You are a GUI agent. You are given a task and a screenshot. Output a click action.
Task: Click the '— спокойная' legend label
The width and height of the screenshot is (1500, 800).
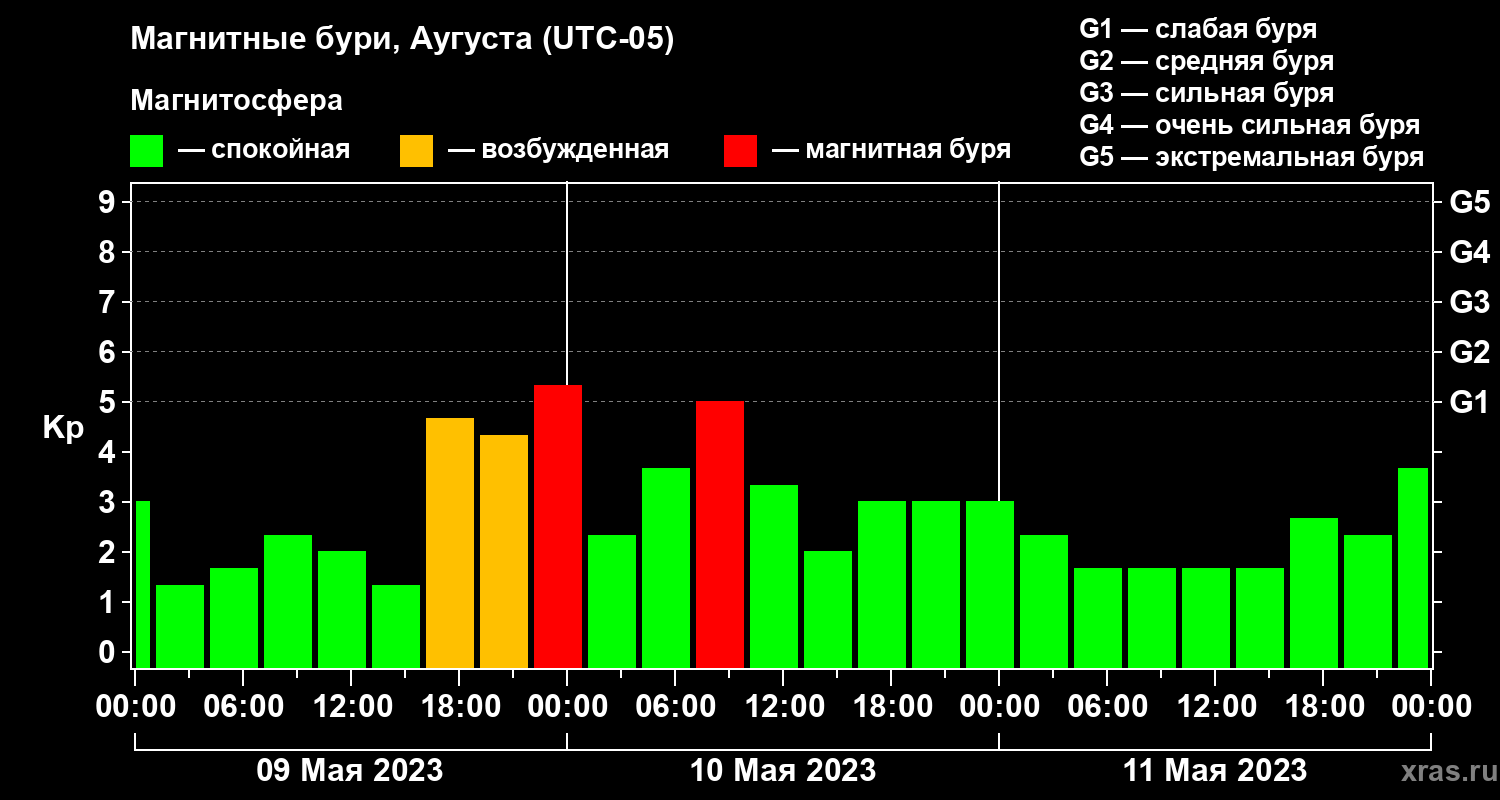point(264,151)
